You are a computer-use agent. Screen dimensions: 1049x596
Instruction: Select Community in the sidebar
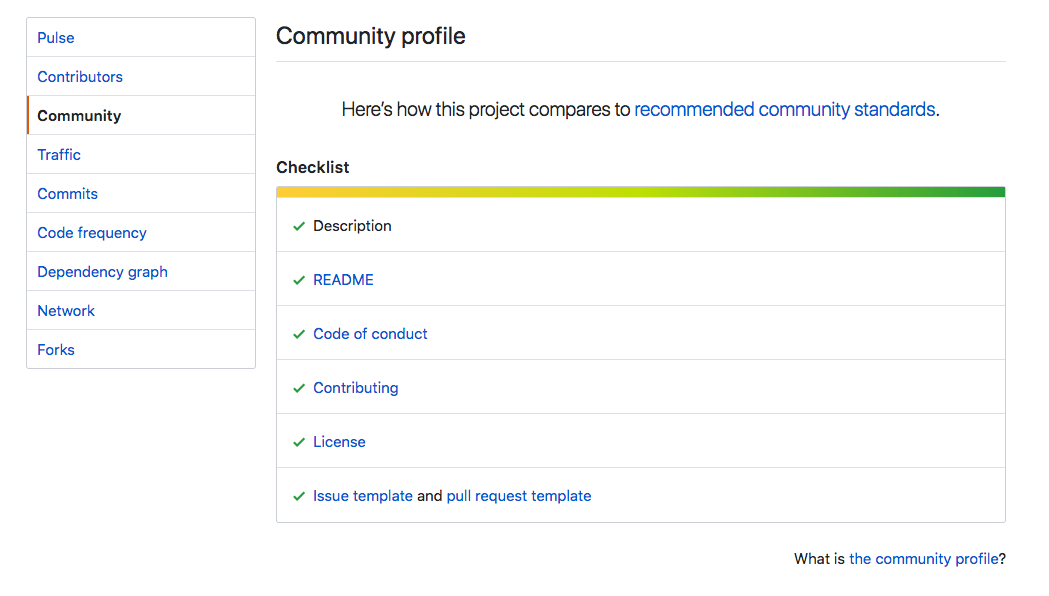click(x=79, y=116)
